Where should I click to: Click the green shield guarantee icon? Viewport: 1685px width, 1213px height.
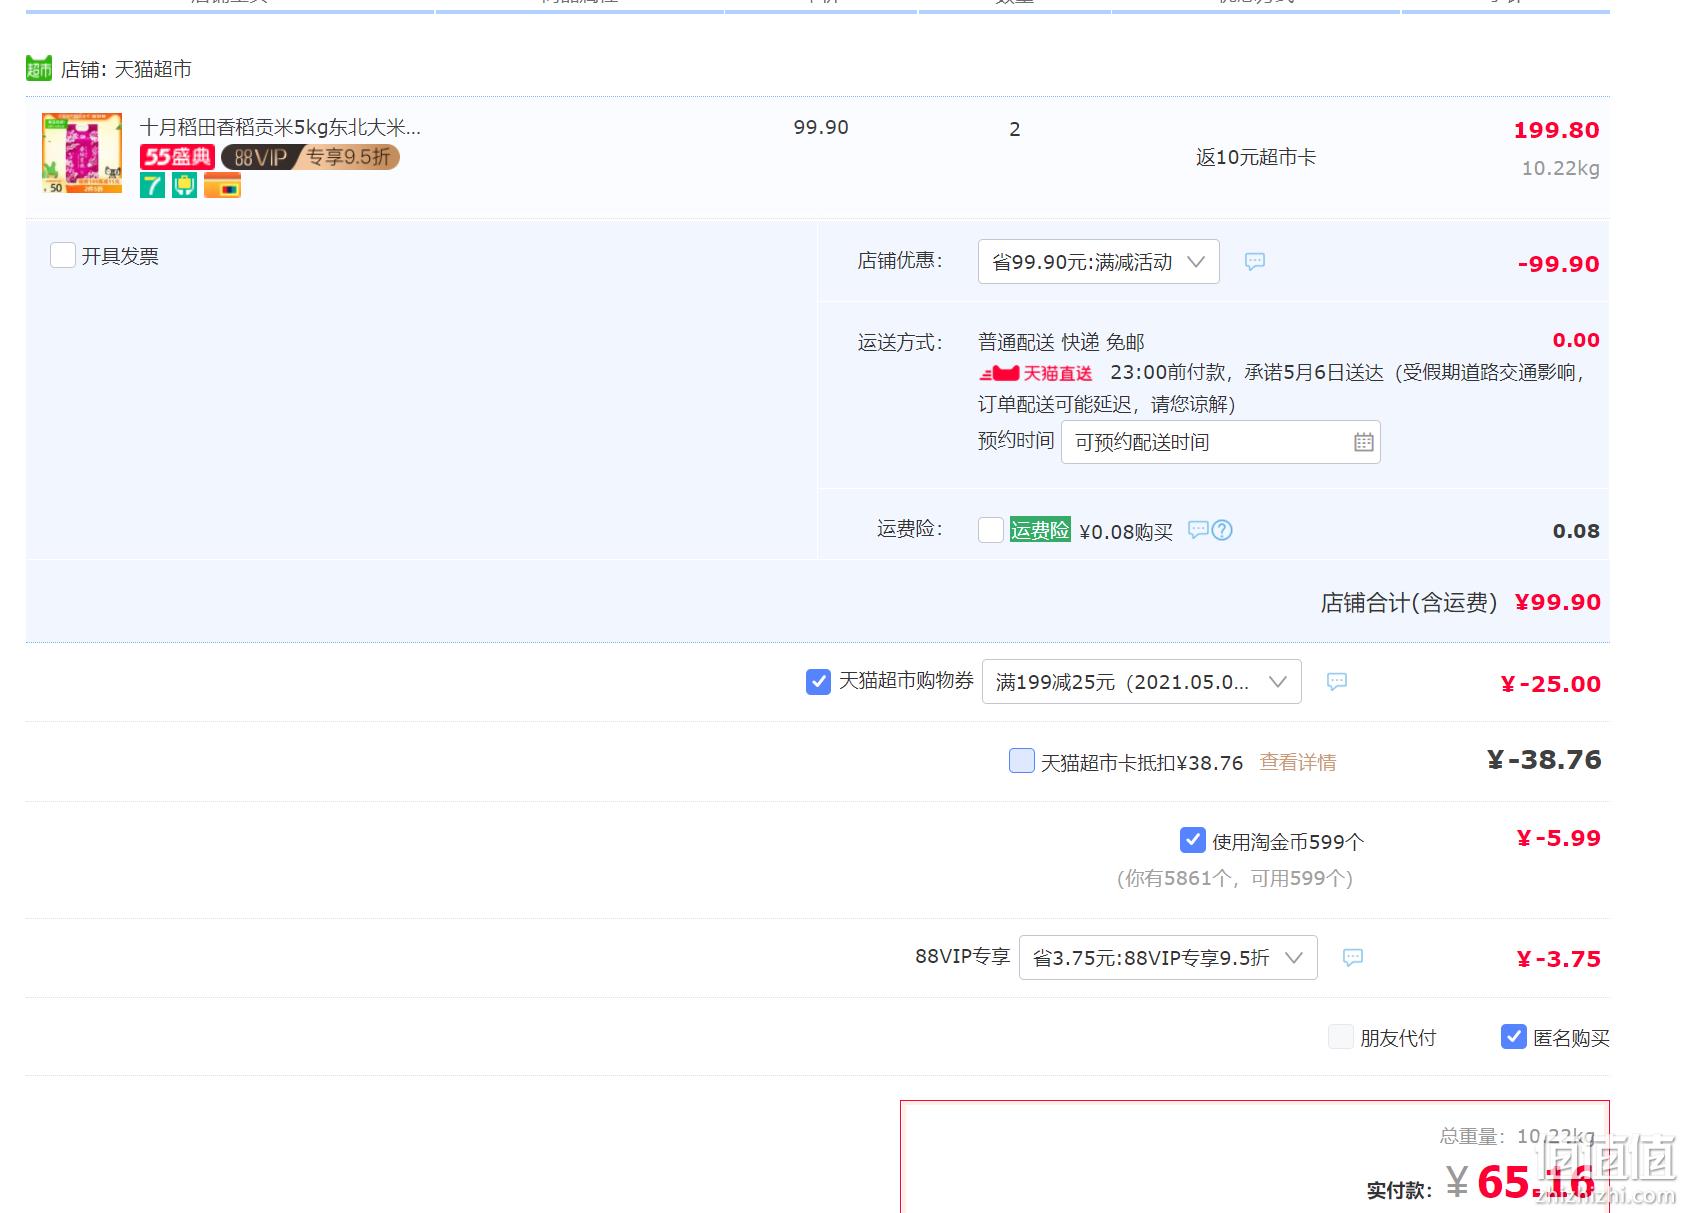tap(185, 186)
